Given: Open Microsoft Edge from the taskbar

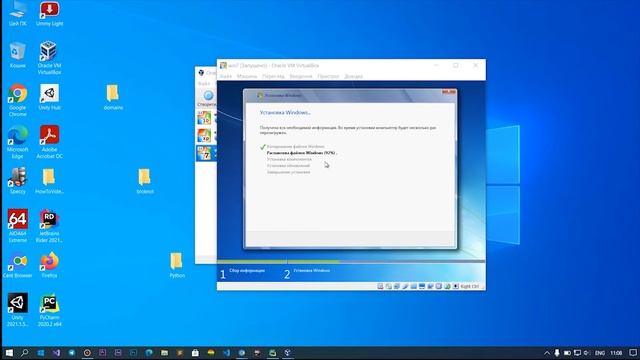Looking at the screenshot, I should (149, 353).
